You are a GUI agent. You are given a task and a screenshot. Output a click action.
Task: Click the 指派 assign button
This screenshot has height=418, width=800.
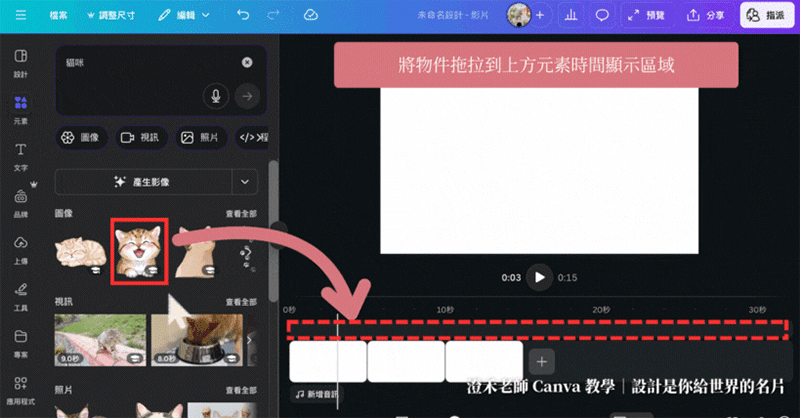(766, 15)
